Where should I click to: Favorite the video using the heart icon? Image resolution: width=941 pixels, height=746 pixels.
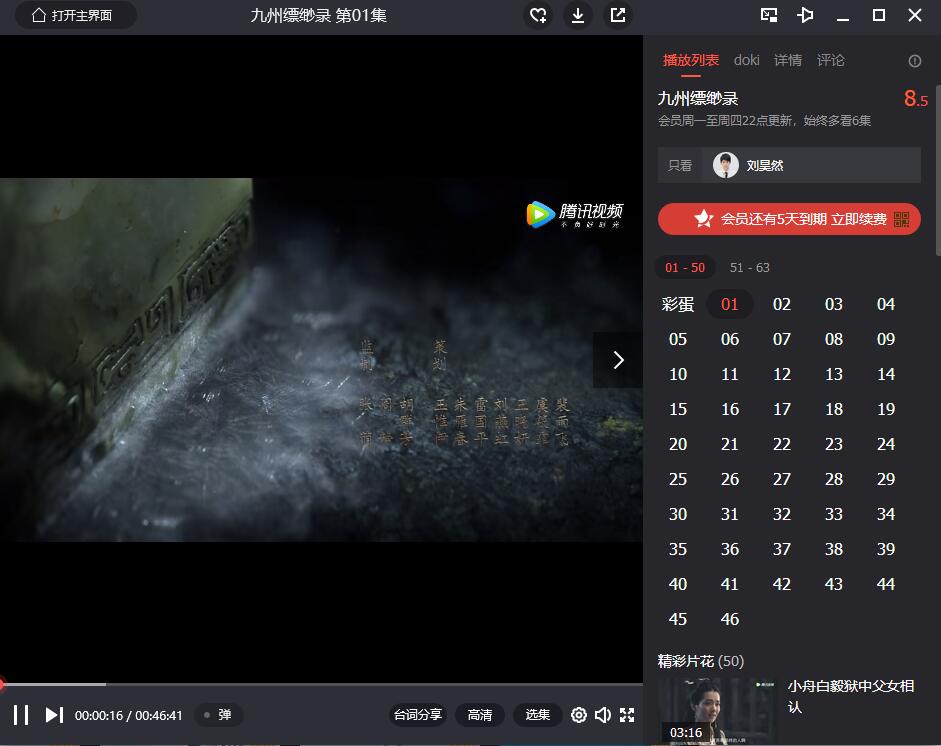(538, 15)
